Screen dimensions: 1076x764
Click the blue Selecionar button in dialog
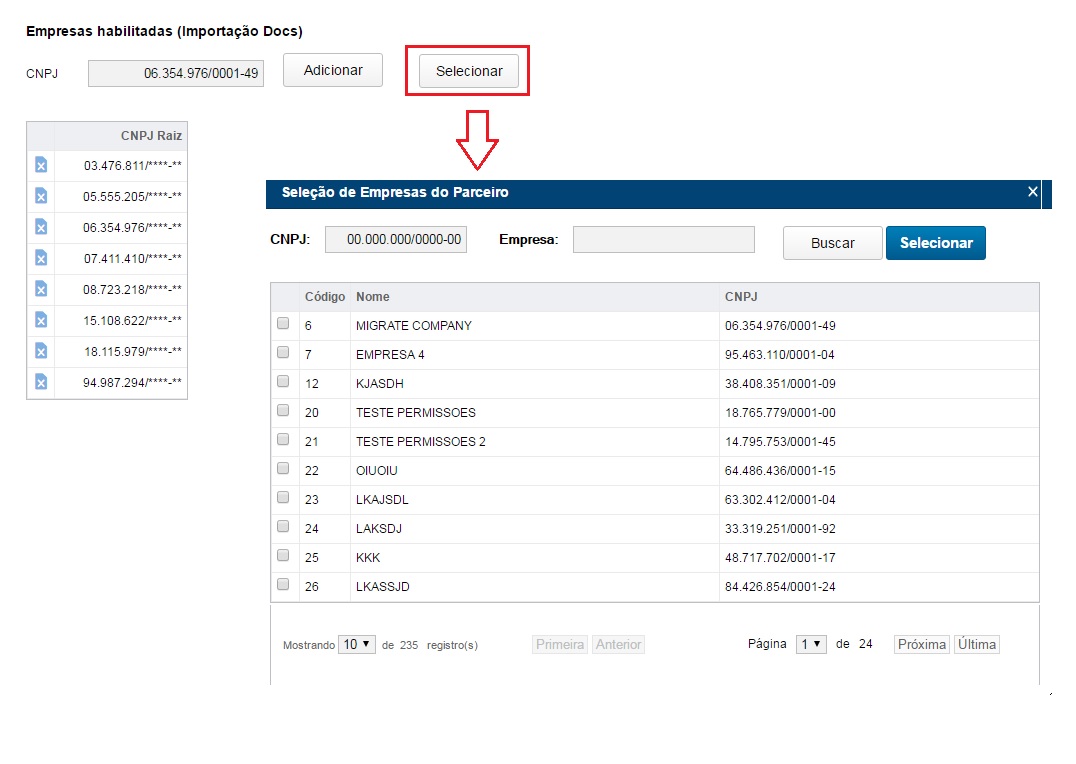coord(935,243)
